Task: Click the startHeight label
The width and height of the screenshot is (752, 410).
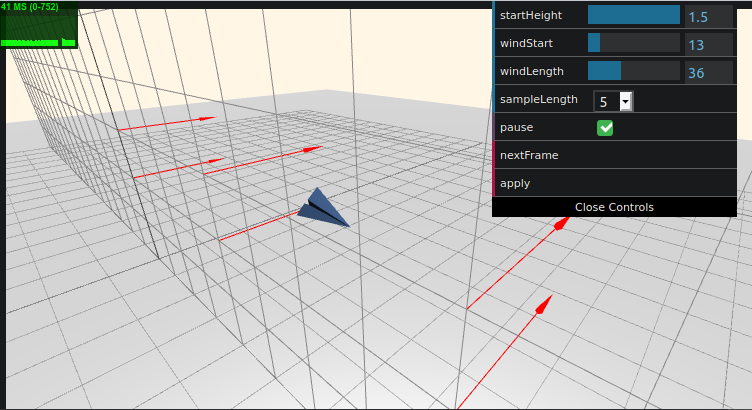Action: tap(530, 15)
